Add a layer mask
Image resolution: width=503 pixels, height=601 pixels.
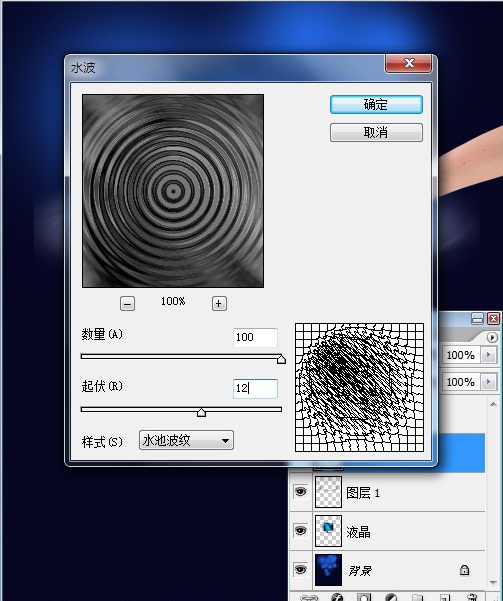click(x=363, y=598)
